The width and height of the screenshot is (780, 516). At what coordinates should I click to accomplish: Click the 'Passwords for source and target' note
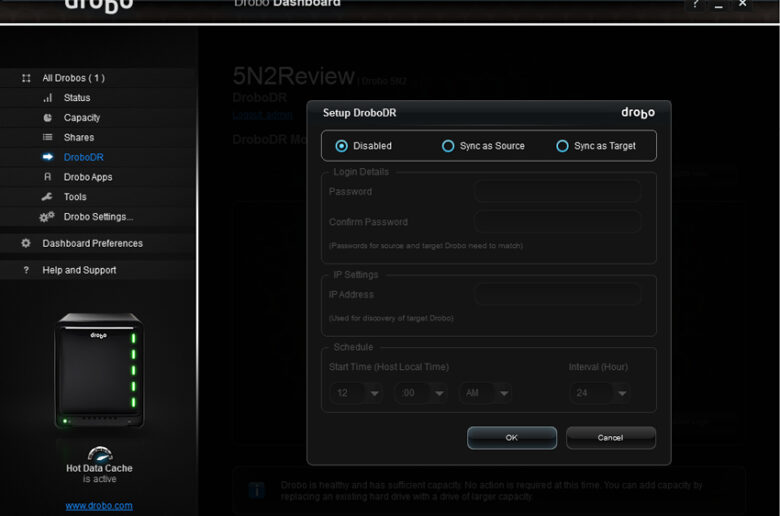(426, 246)
